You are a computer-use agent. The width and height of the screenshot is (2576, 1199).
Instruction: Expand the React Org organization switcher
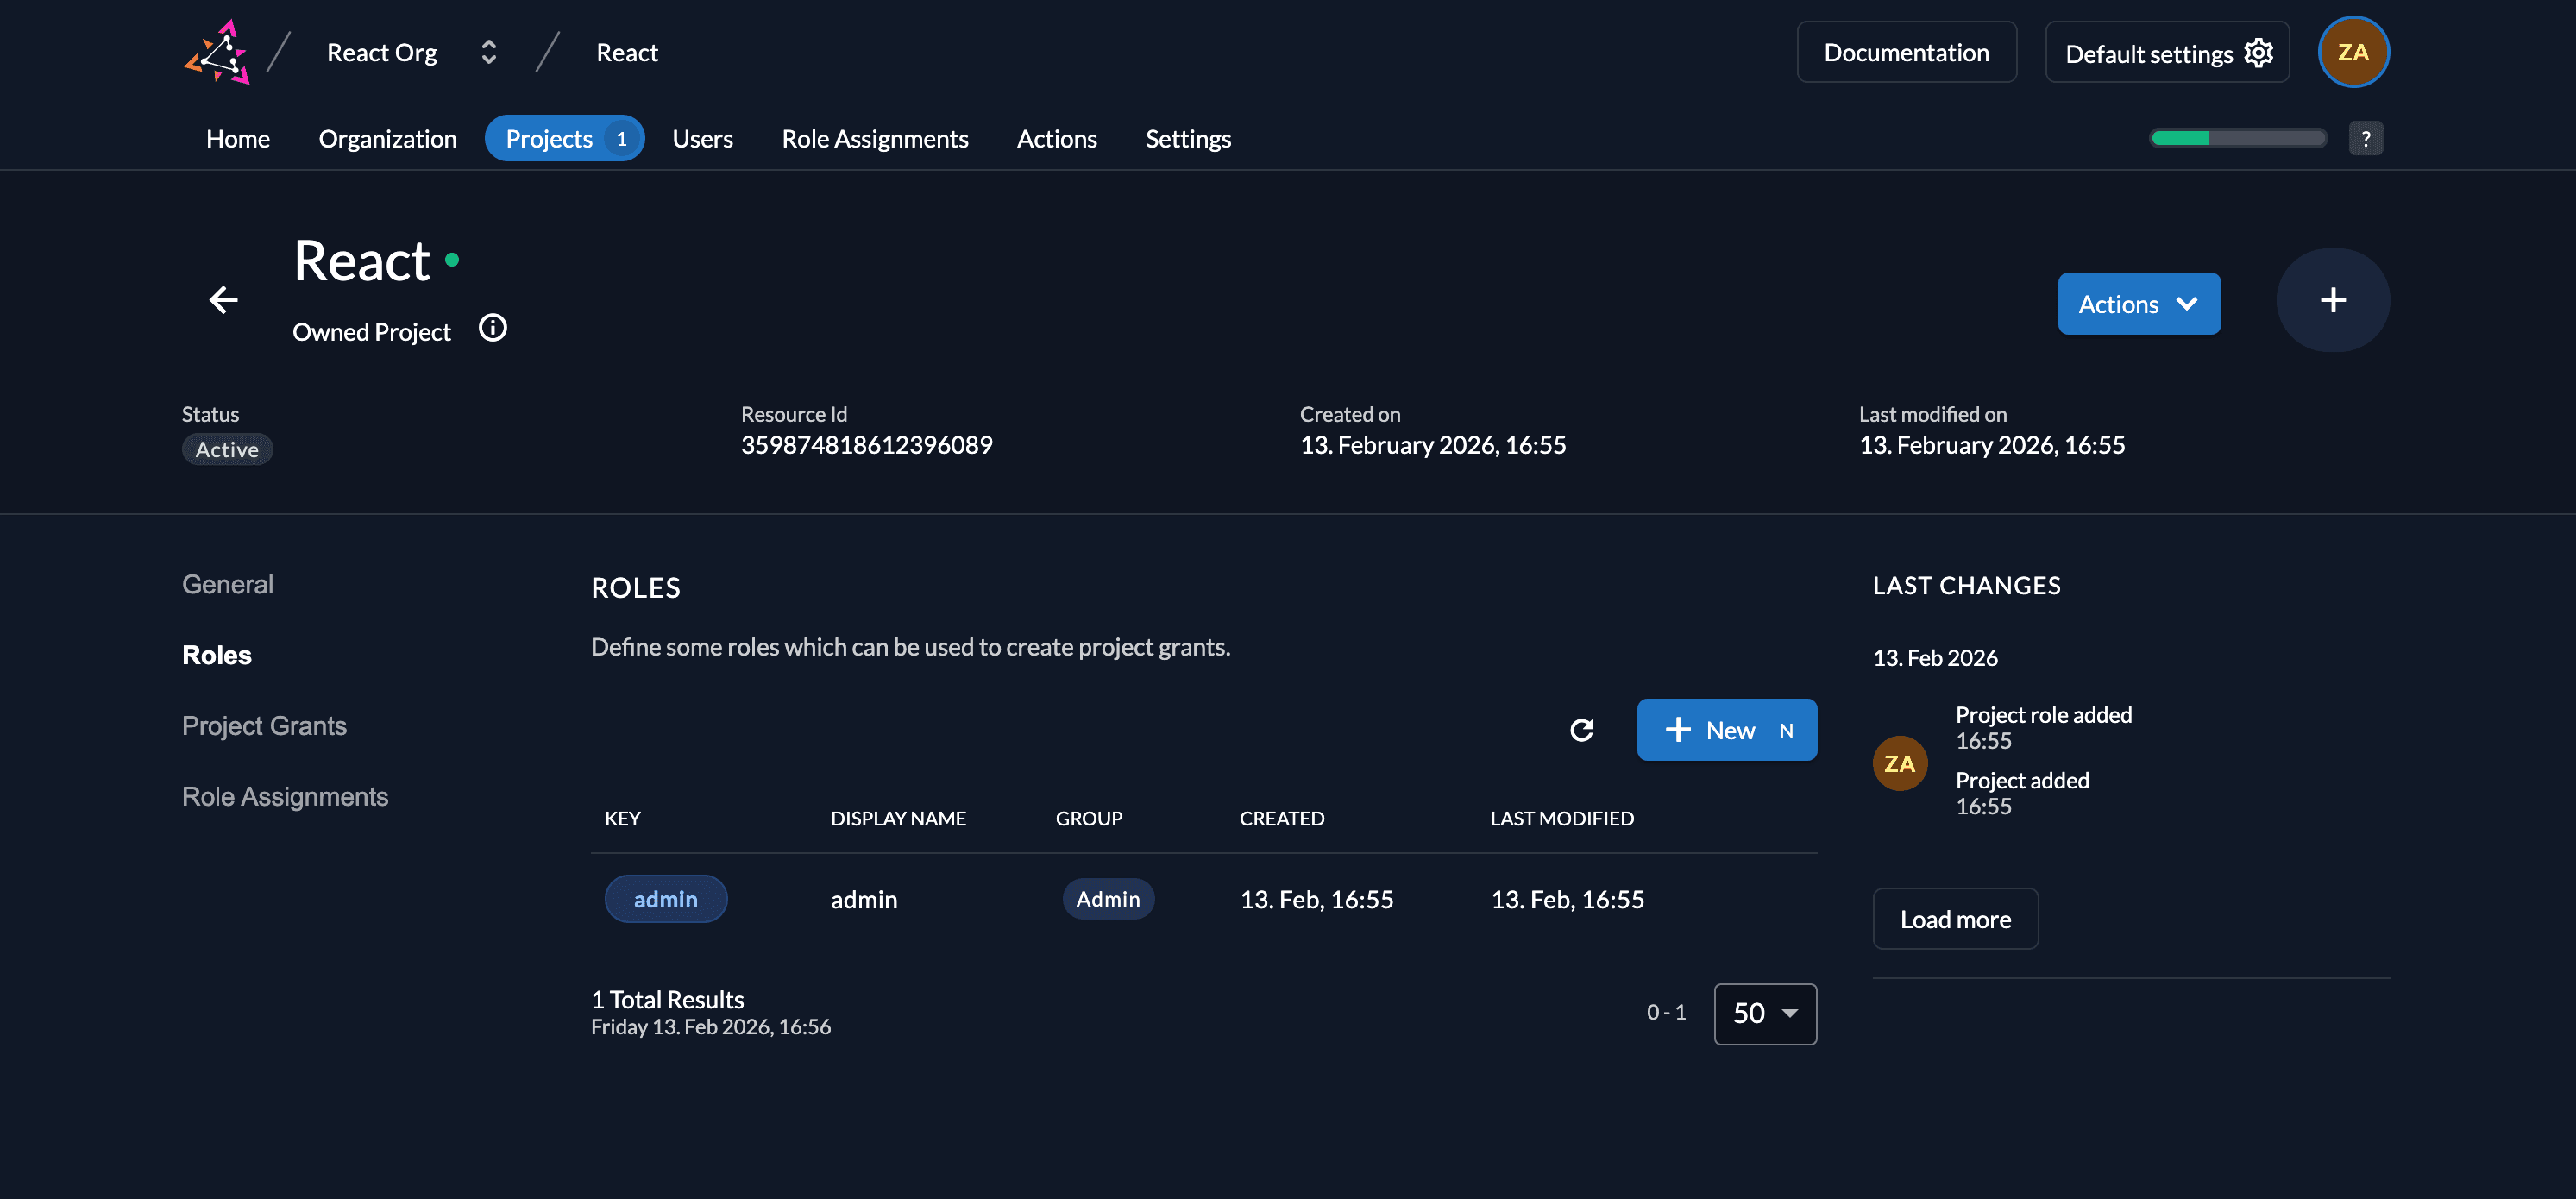(489, 52)
